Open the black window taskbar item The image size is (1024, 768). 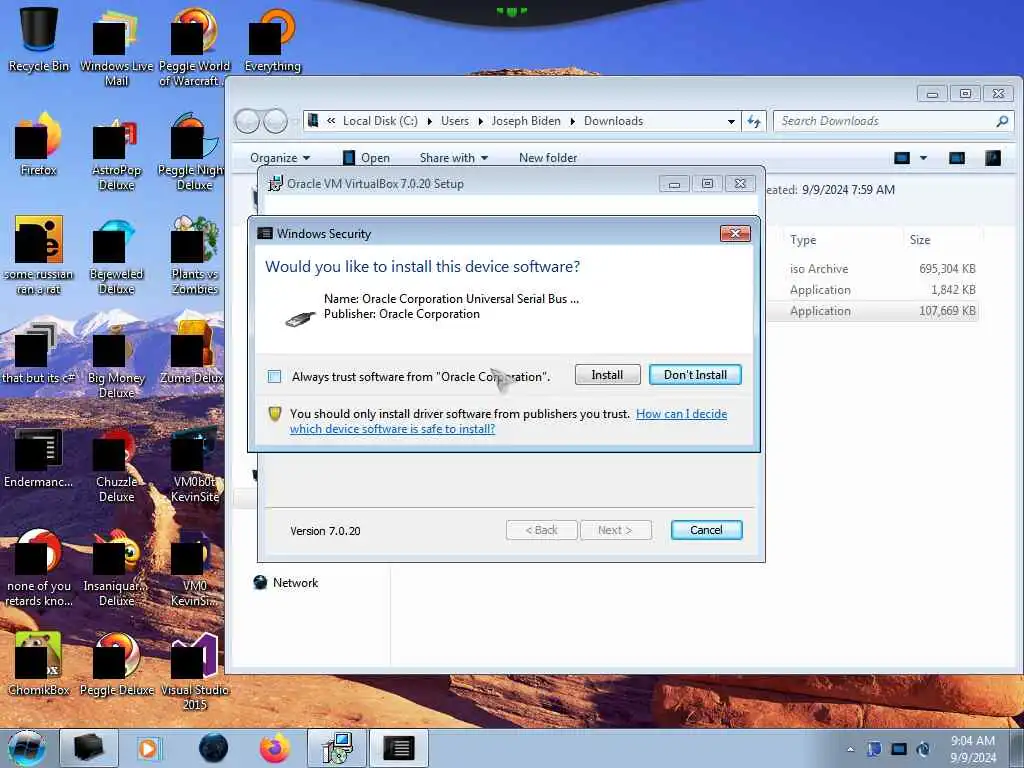coord(398,748)
